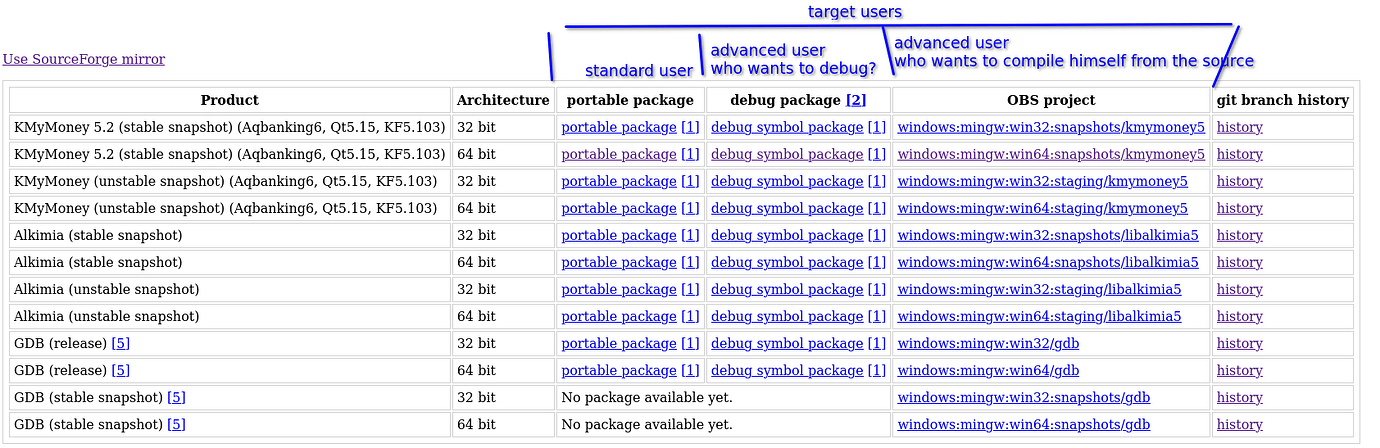Open the windows:mingw:win32:snapshots/libalkimia5 link
1380x448 pixels.
(x=1047, y=235)
